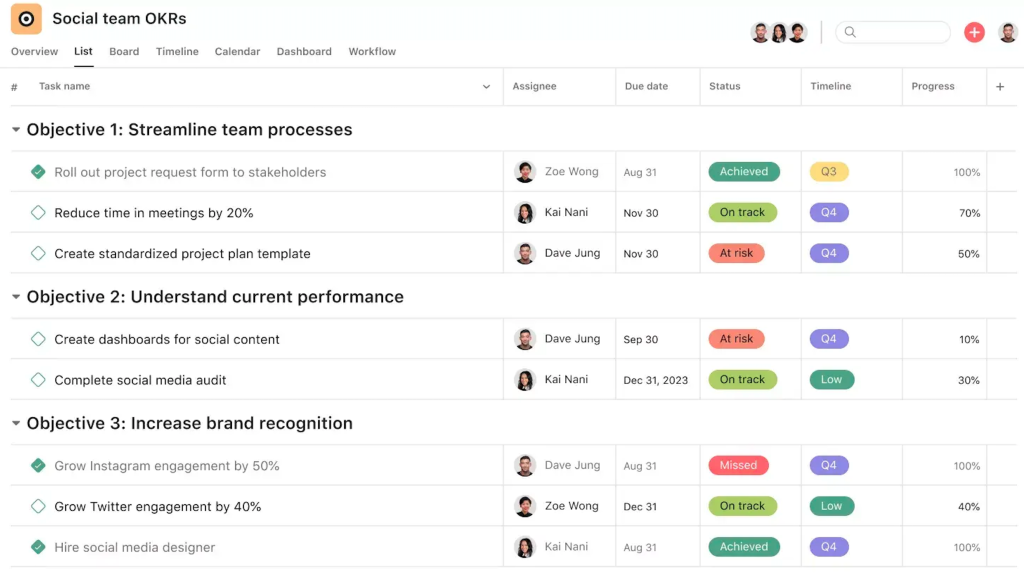
Task: Uncheck Roll out project request form task
Action: [38, 172]
